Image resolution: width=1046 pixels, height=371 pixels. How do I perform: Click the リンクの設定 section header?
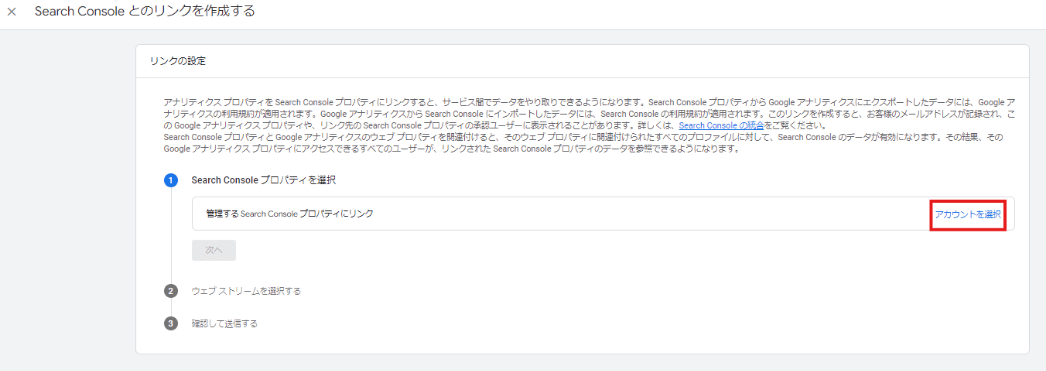(177, 61)
